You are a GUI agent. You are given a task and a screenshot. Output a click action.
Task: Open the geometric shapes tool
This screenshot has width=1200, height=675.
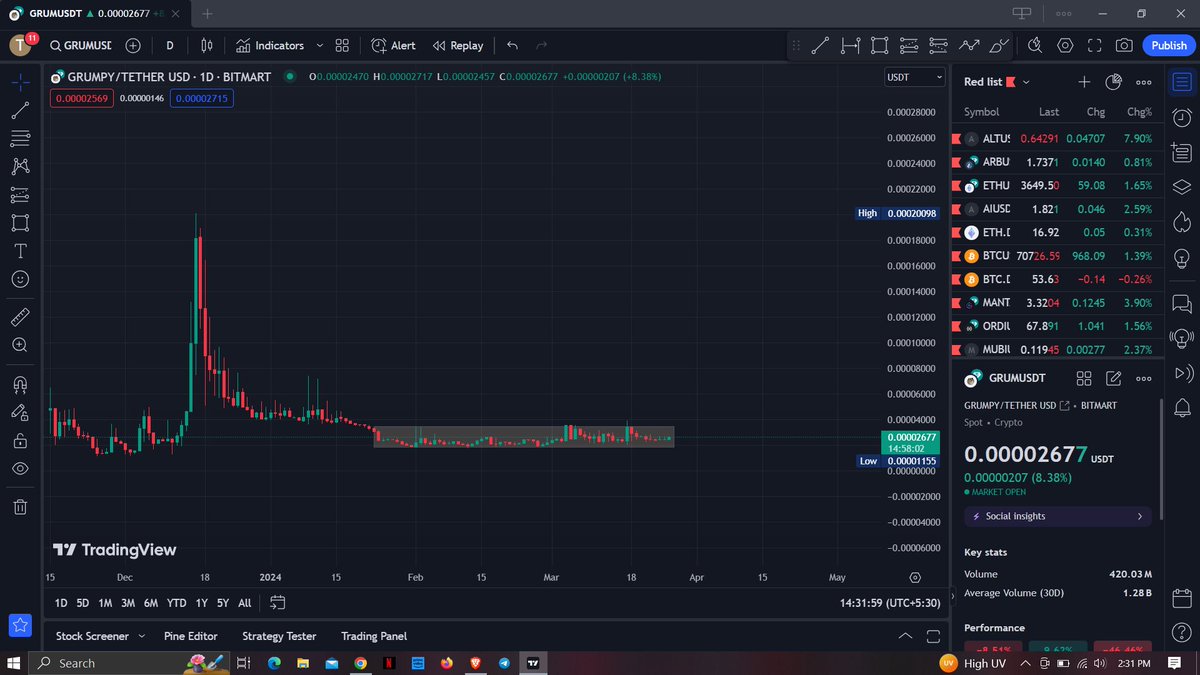click(20, 222)
